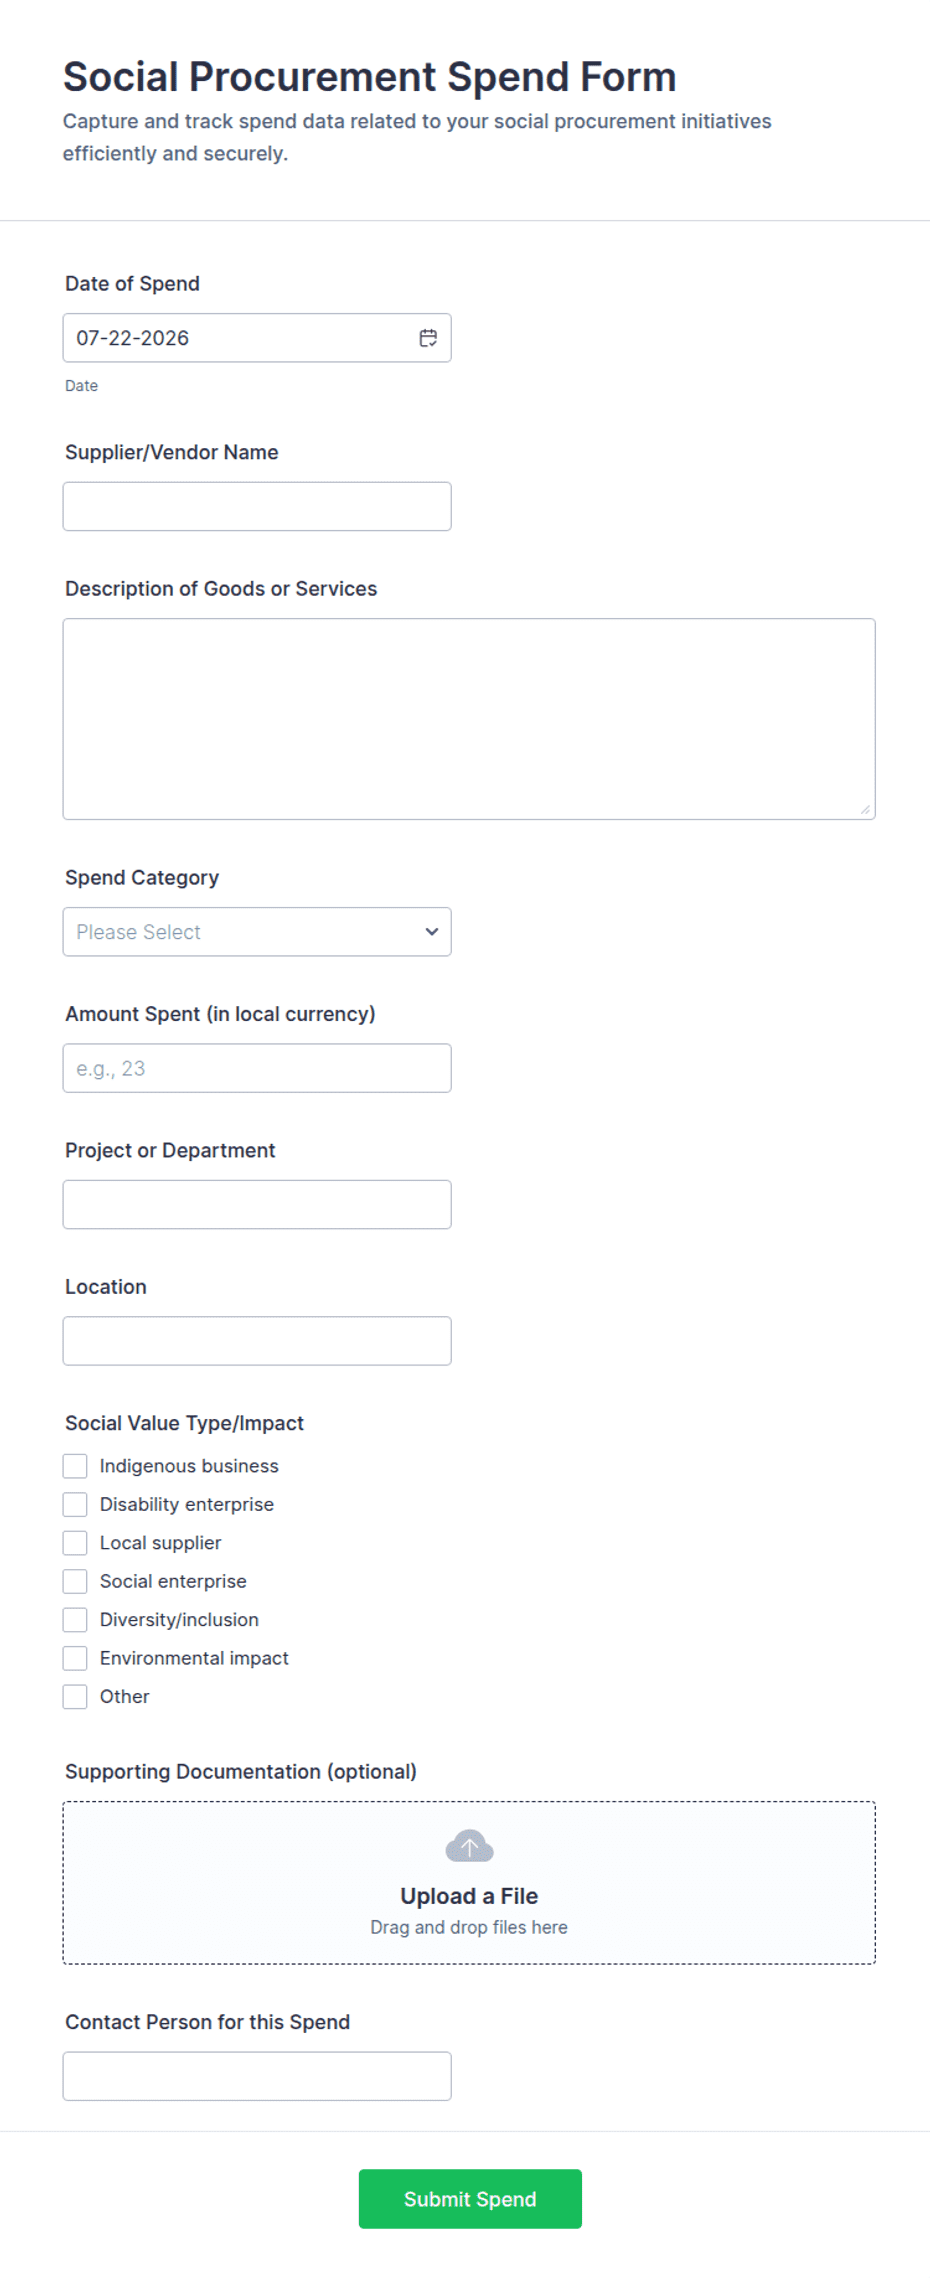930x2278 pixels.
Task: Open the calendar date picker icon
Action: [428, 338]
